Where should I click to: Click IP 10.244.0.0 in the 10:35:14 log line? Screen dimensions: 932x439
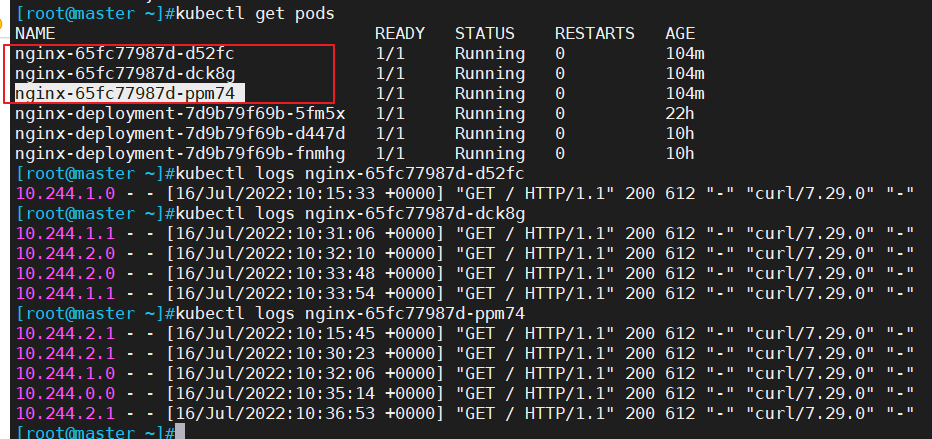pos(65,393)
